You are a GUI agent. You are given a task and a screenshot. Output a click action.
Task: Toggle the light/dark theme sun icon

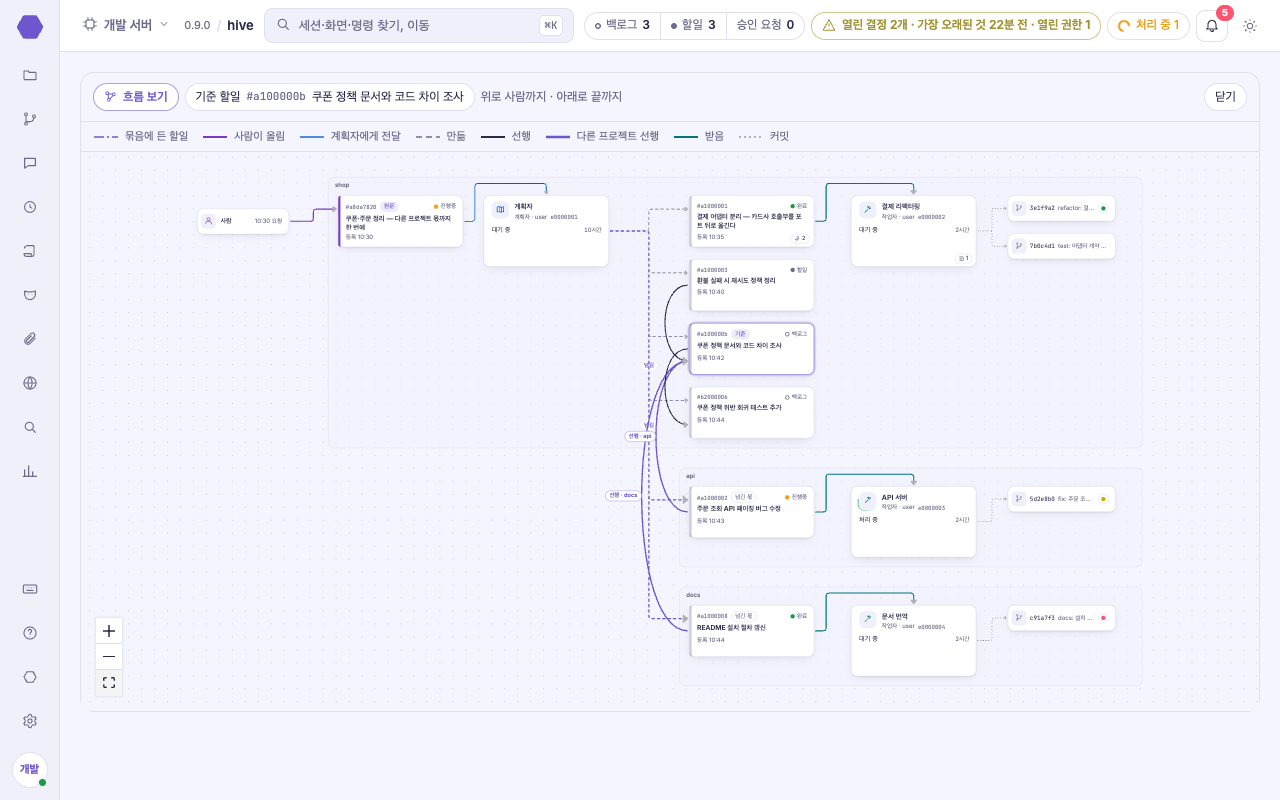(1250, 25)
